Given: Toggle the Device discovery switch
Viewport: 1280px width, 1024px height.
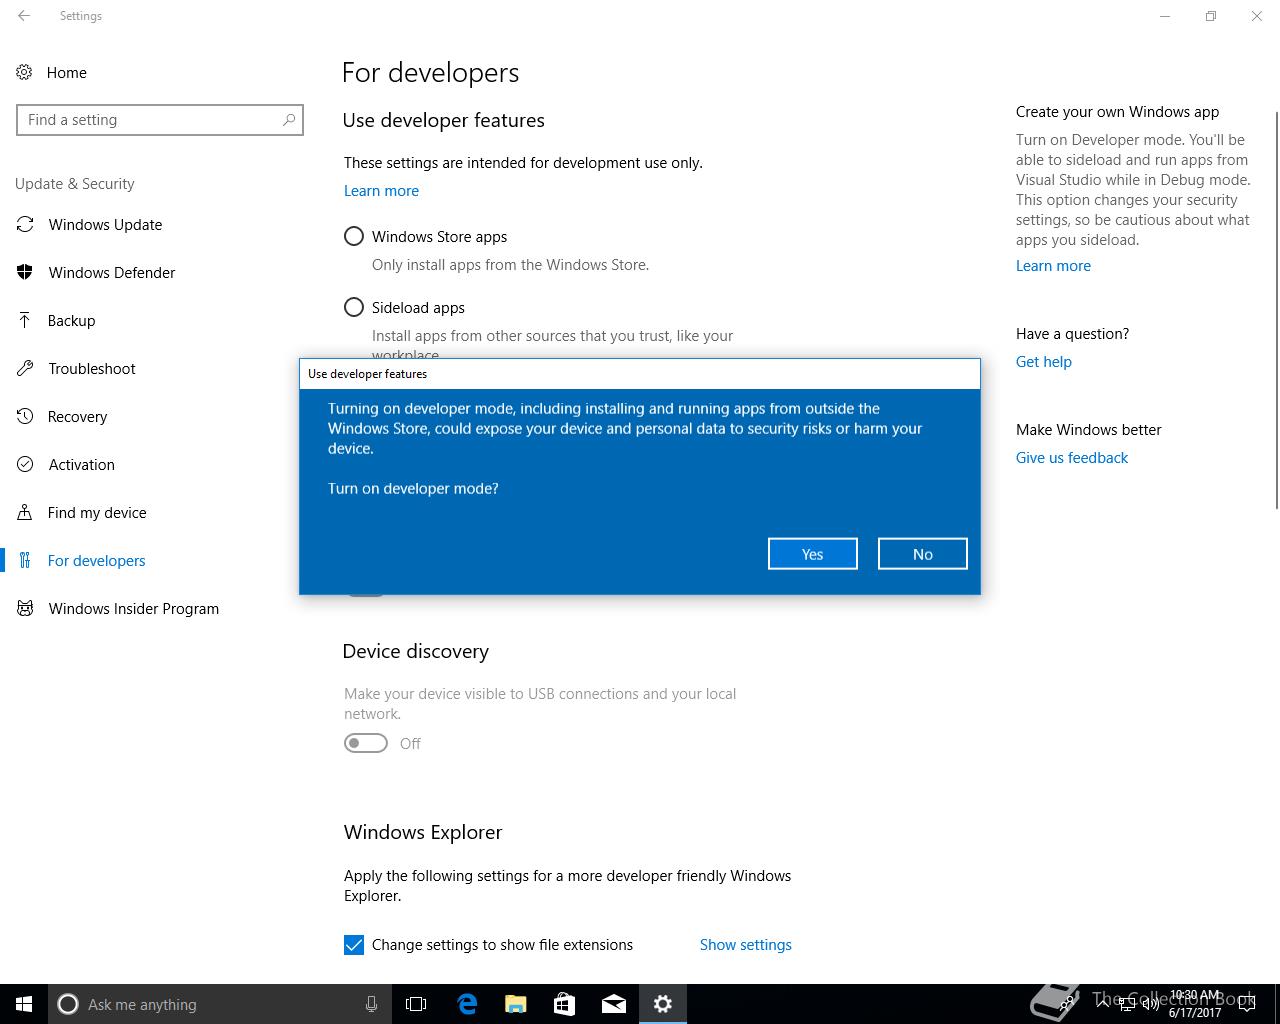Looking at the screenshot, I should 366,743.
